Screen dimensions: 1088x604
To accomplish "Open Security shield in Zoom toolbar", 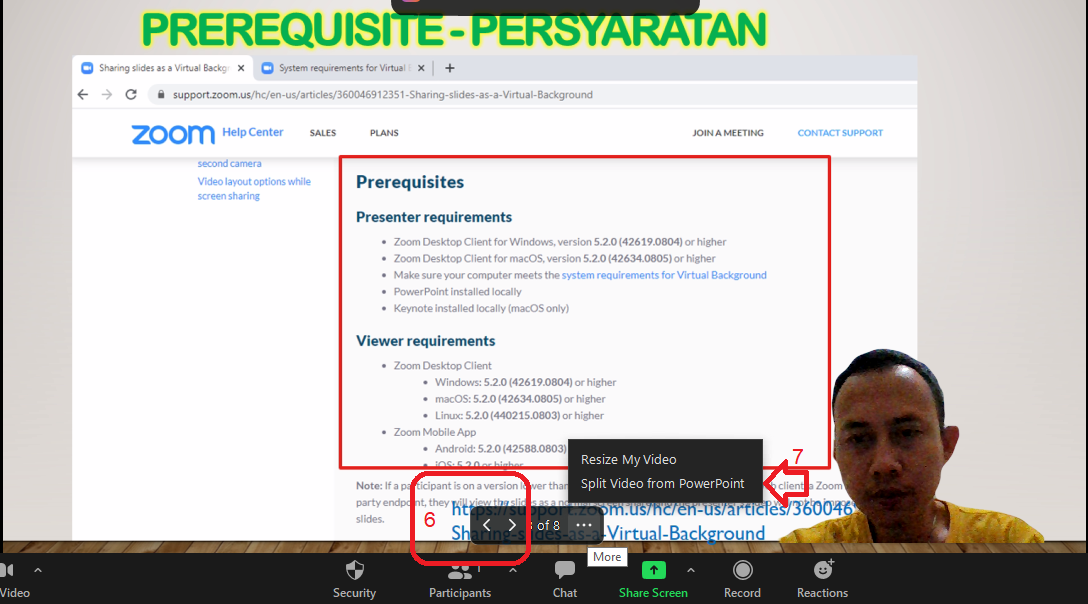I will [x=355, y=579].
